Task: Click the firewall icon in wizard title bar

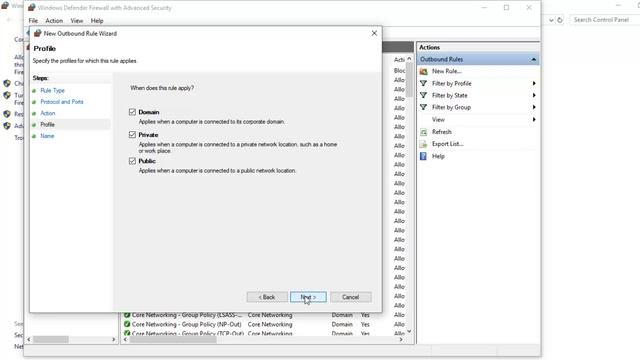Action: click(38, 33)
